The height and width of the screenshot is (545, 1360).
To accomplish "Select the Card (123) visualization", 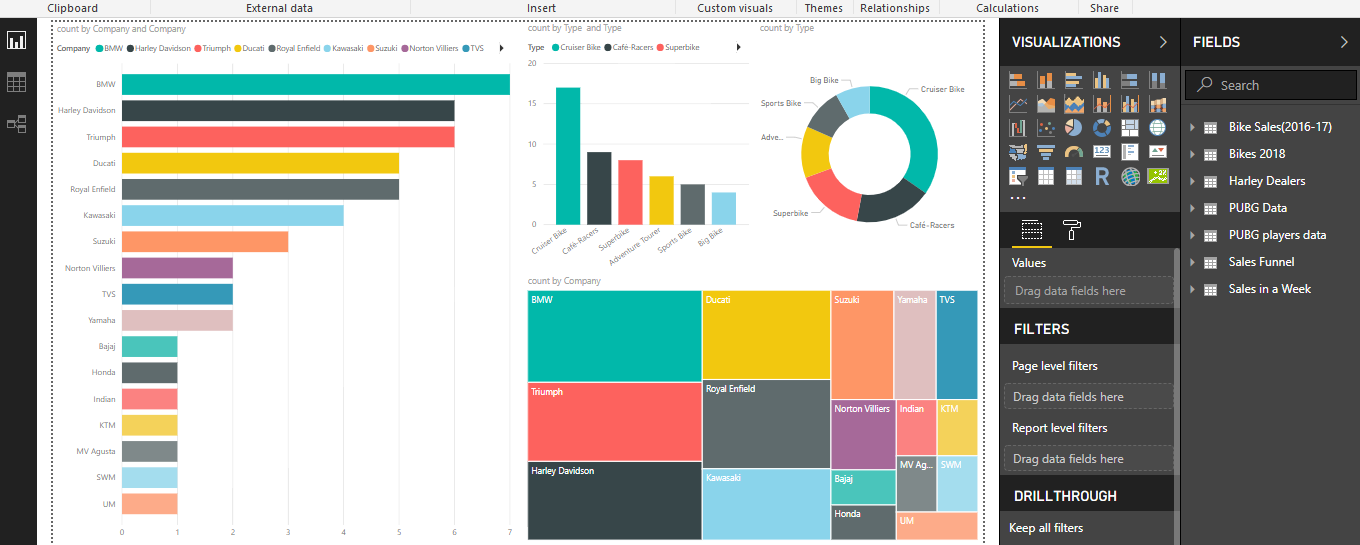I will click(x=1102, y=152).
